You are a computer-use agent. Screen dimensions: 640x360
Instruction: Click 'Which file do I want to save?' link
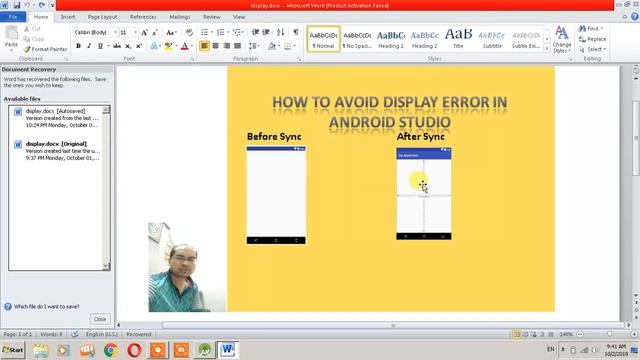tap(47, 306)
